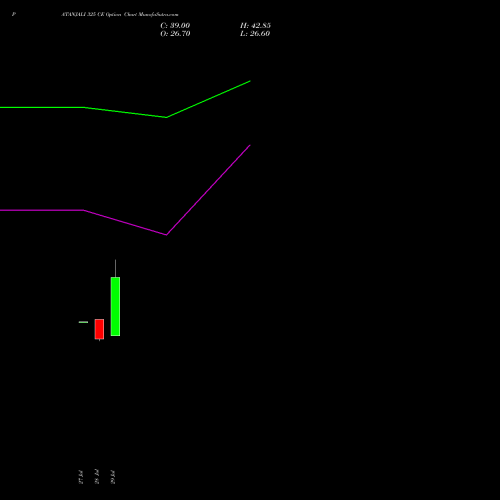The height and width of the screenshot is (500, 500).
Task: Click the high value H: 42.85
Action: pyautogui.click(x=255, y=26)
